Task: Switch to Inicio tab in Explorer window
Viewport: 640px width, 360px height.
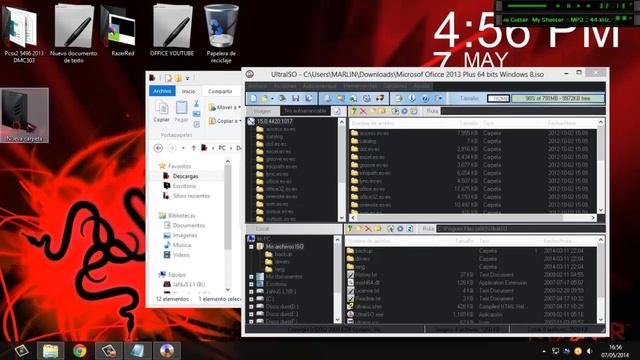Action: pyautogui.click(x=188, y=91)
